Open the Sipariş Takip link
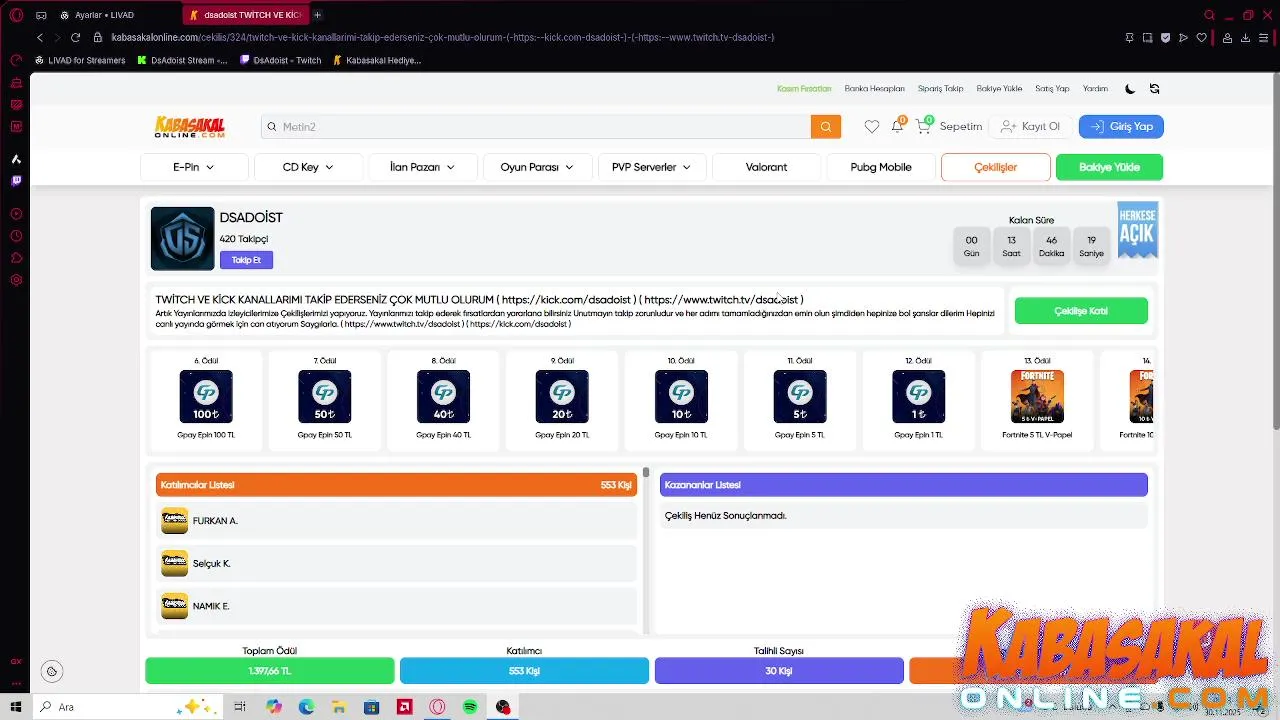Viewport: 1280px width, 720px height. point(941,89)
